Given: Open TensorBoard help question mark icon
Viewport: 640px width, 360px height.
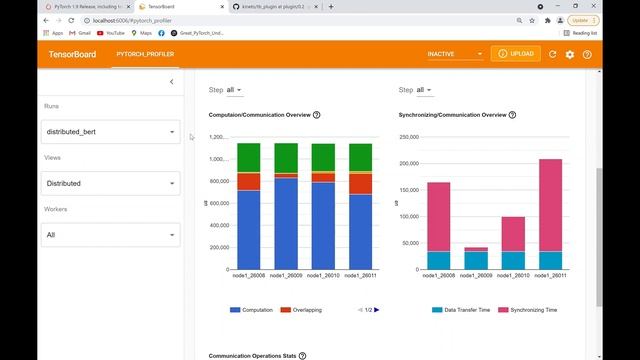Looking at the screenshot, I should (x=587, y=54).
